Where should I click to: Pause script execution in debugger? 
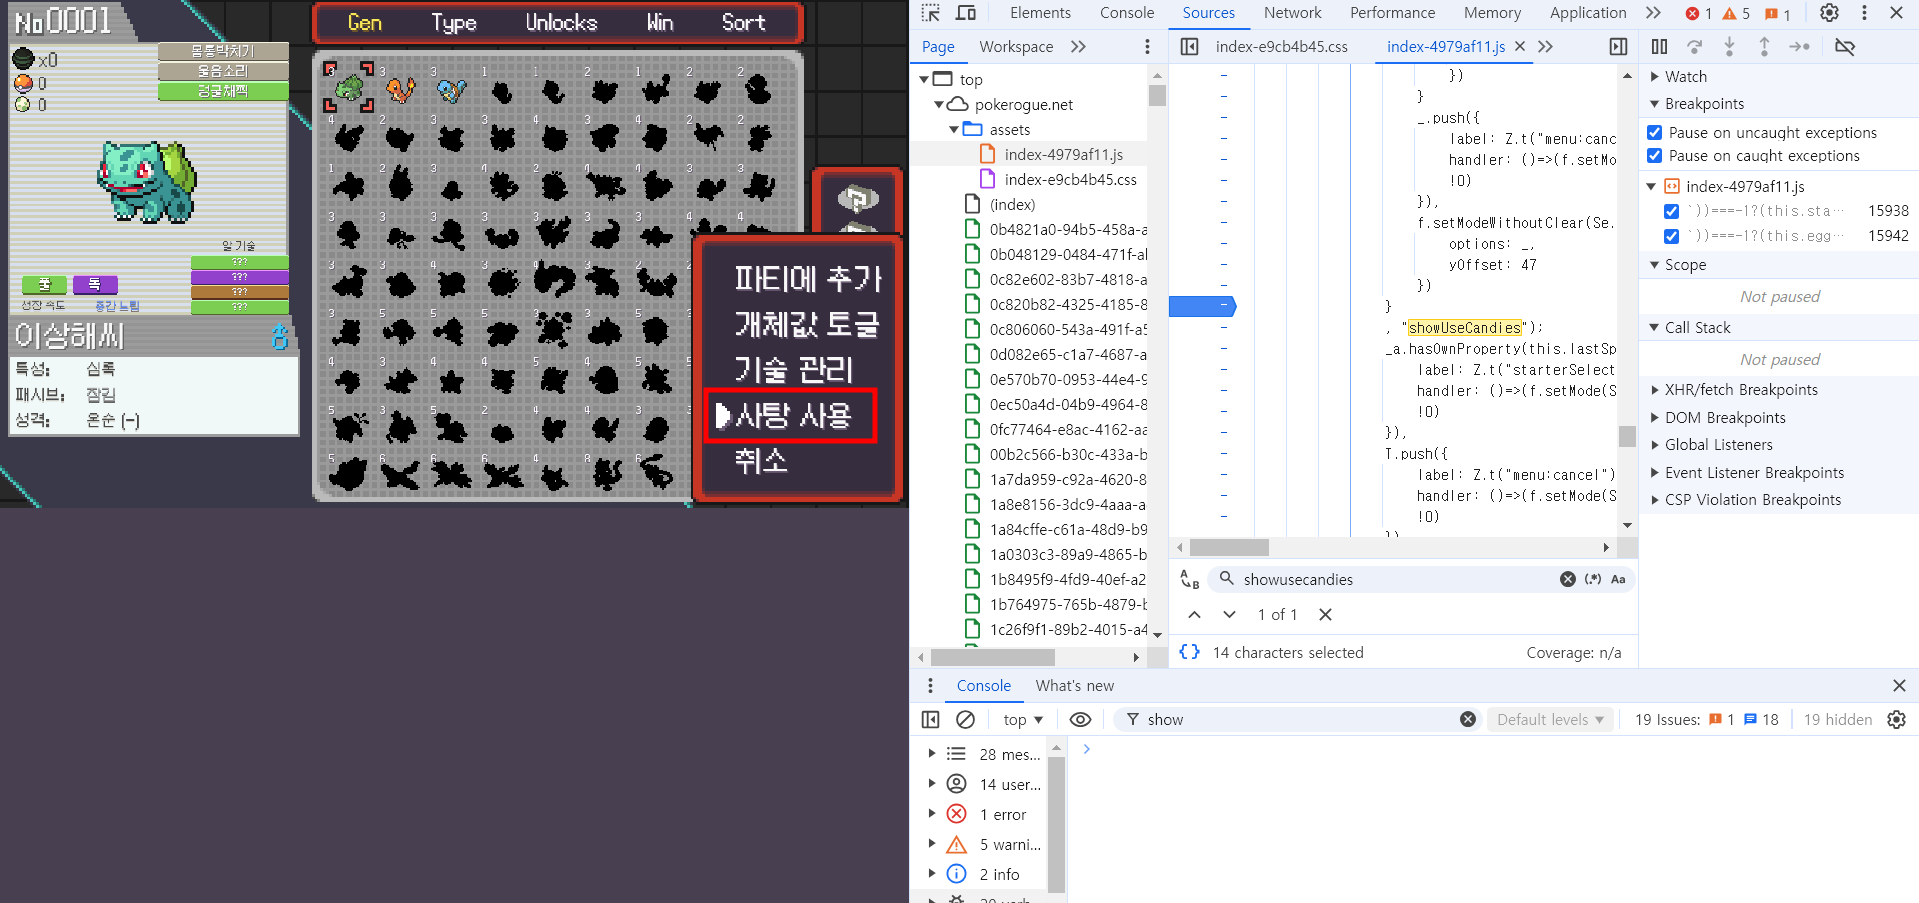[x=1659, y=47]
